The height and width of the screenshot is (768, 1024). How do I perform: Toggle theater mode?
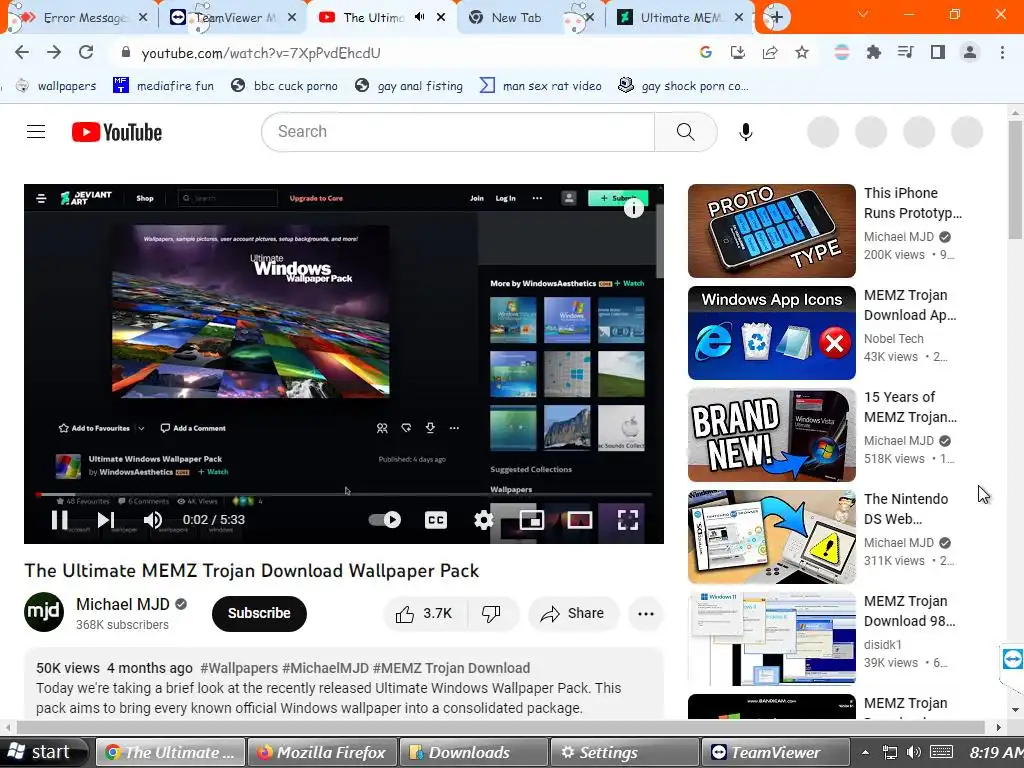tap(579, 520)
